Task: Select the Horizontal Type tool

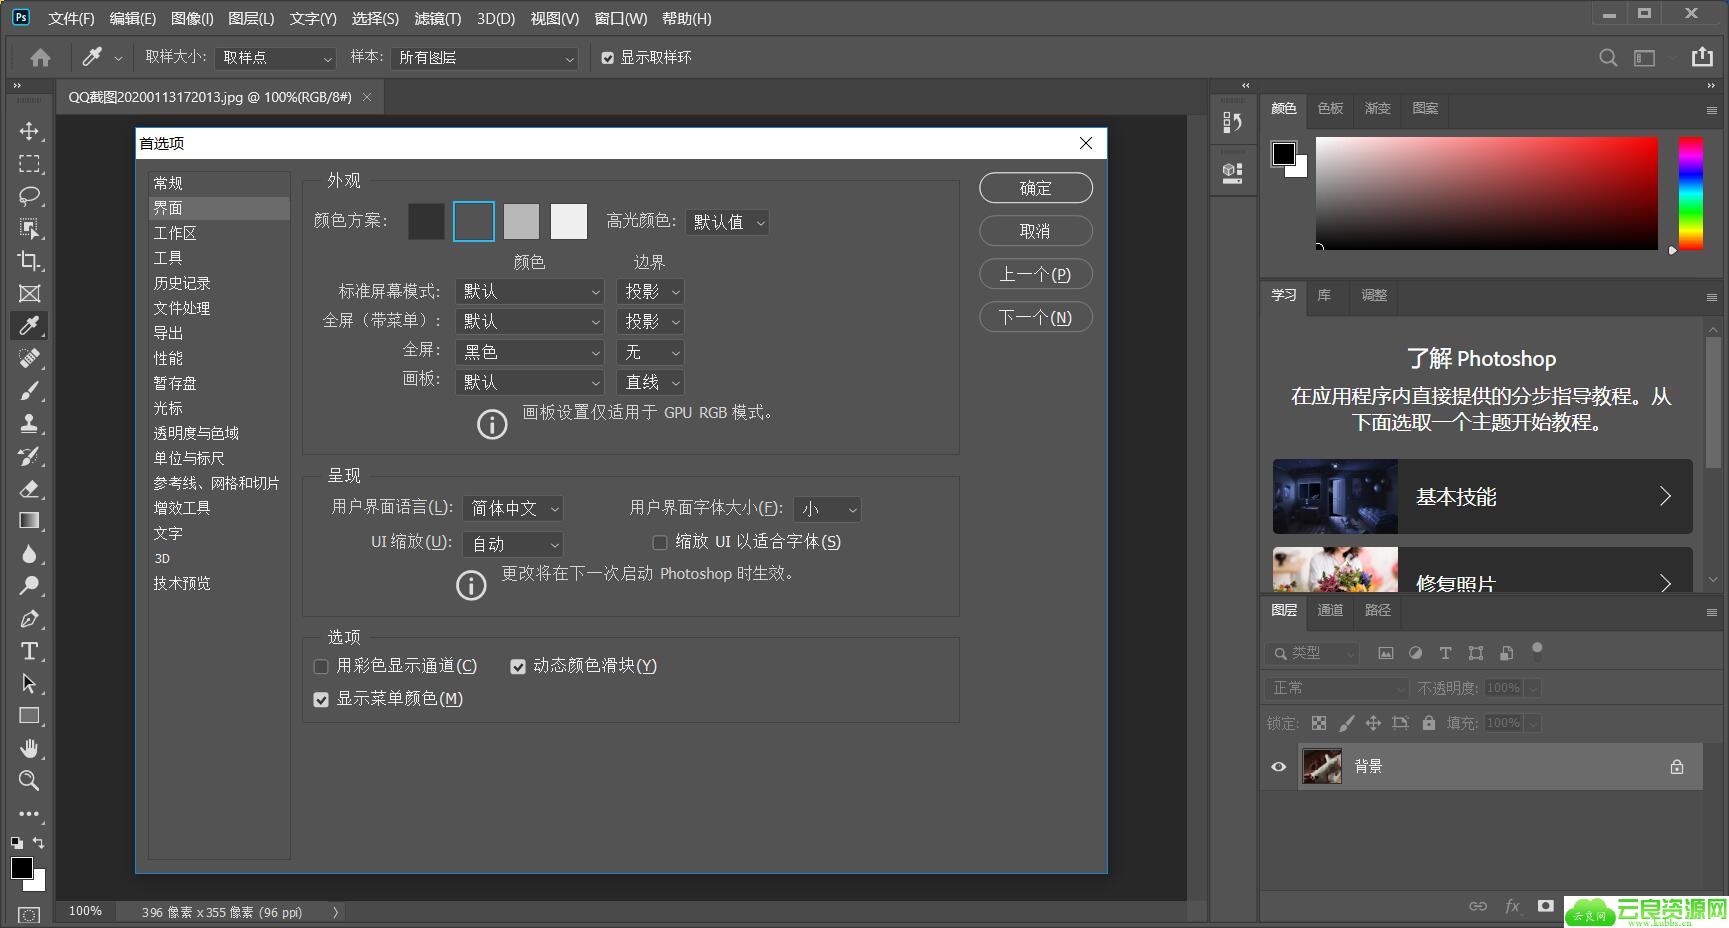Action: 29,651
